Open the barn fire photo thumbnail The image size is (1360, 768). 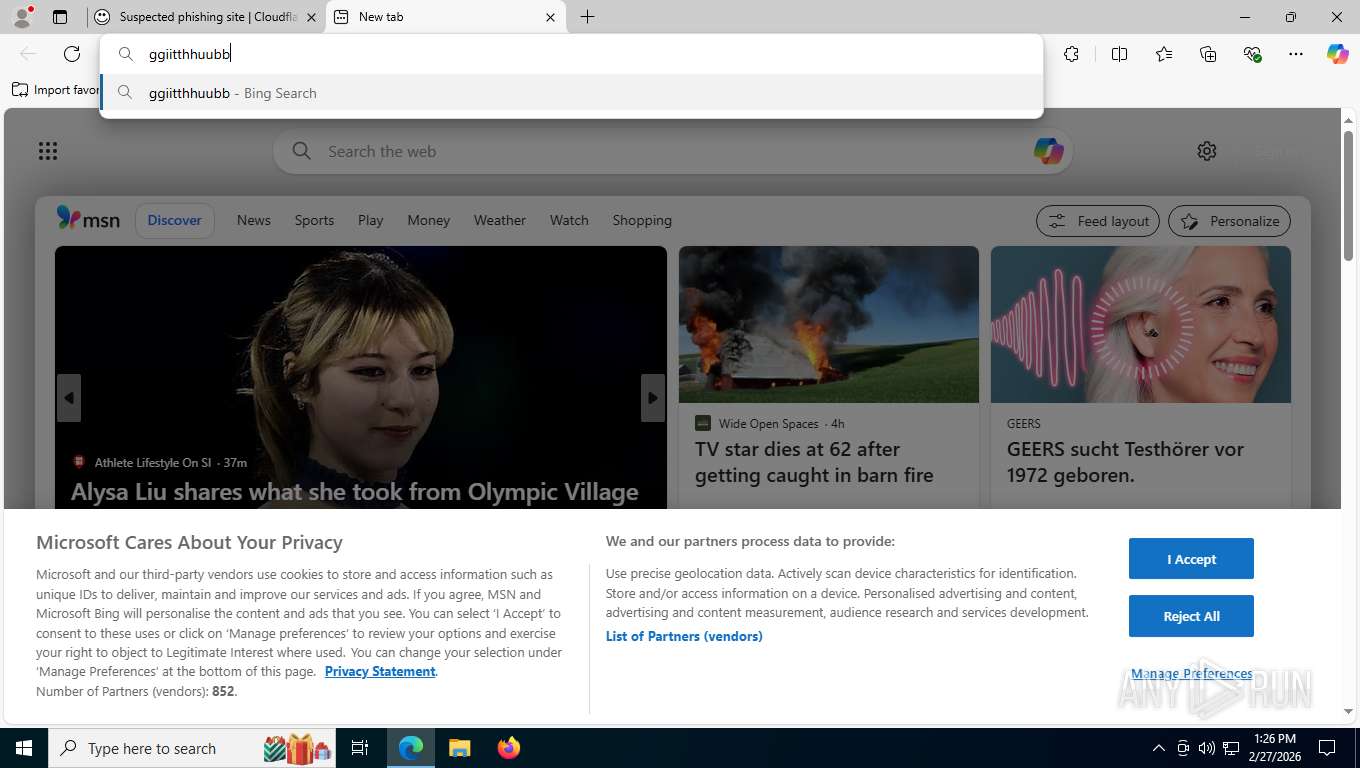[x=829, y=325]
